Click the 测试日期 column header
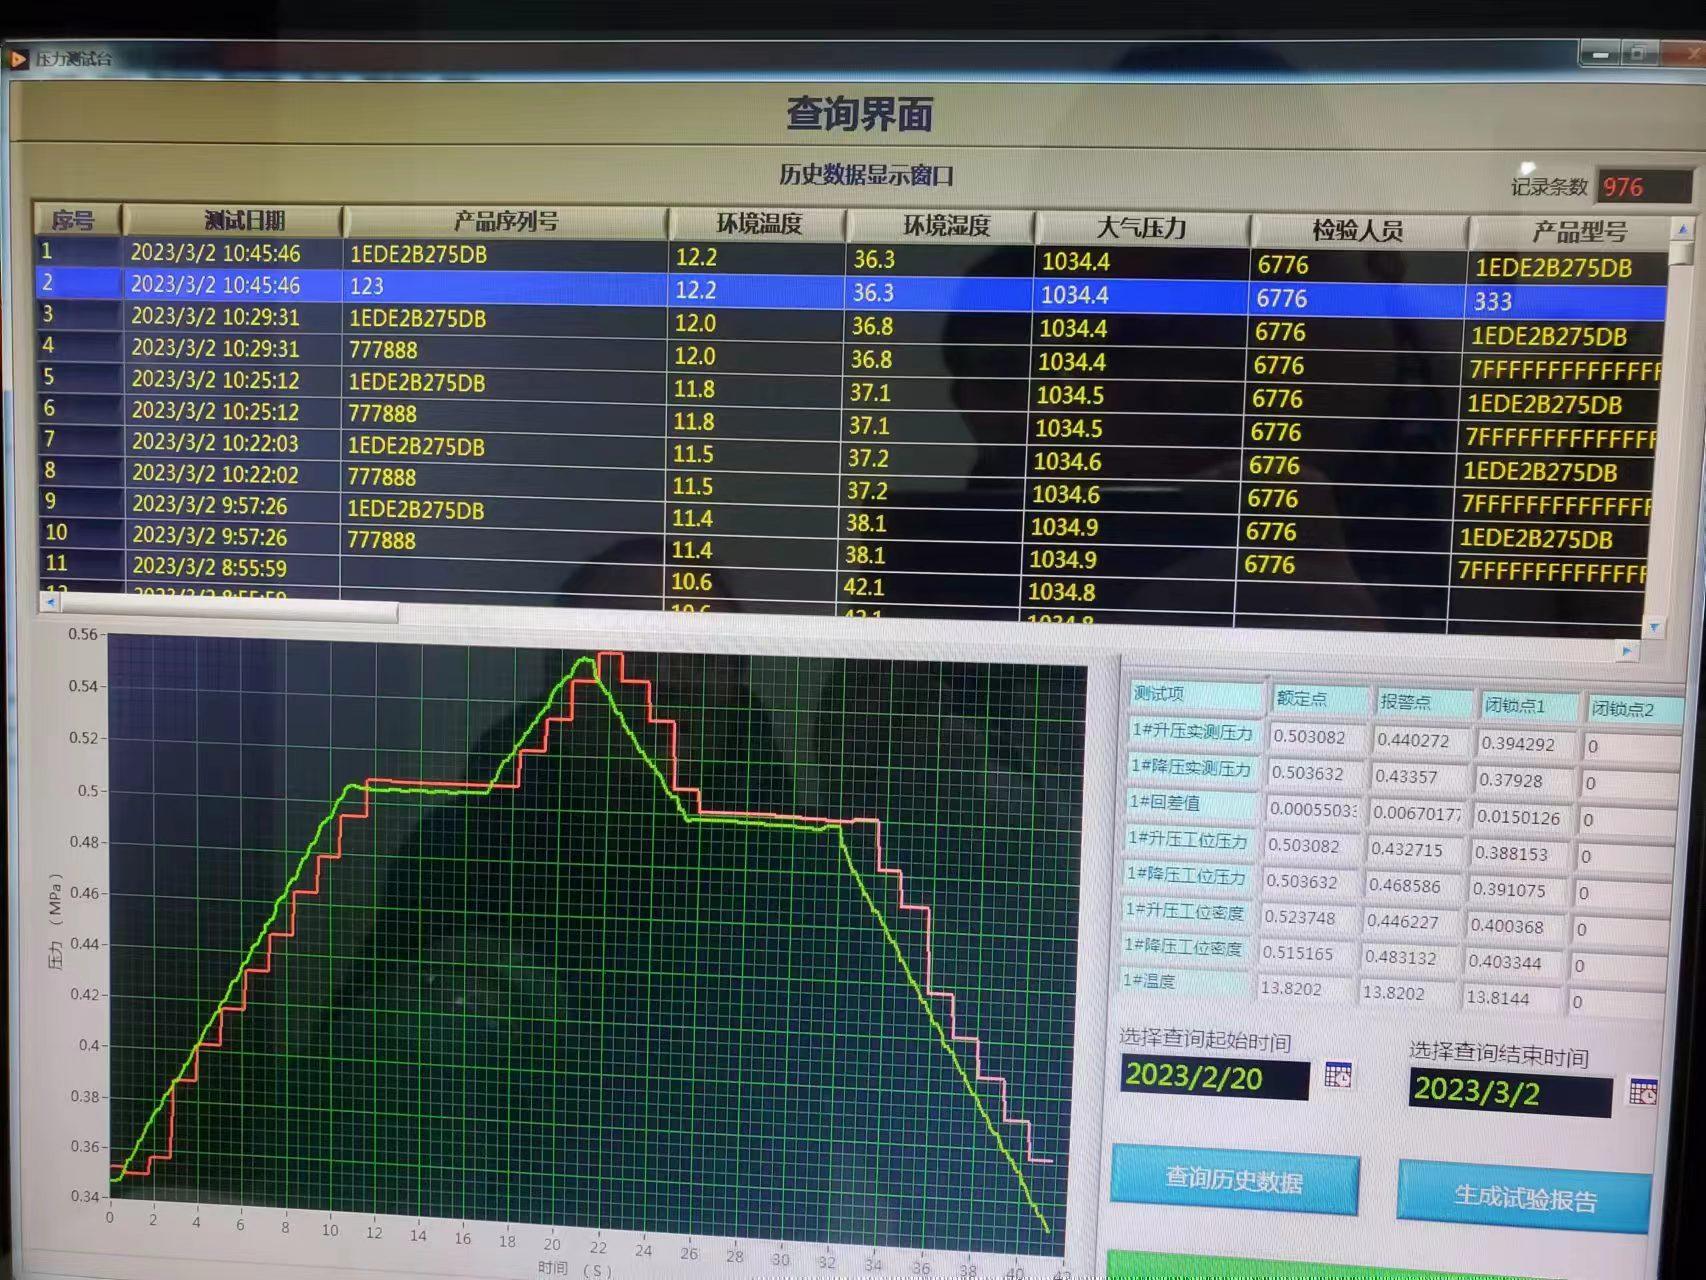 [x=243, y=221]
